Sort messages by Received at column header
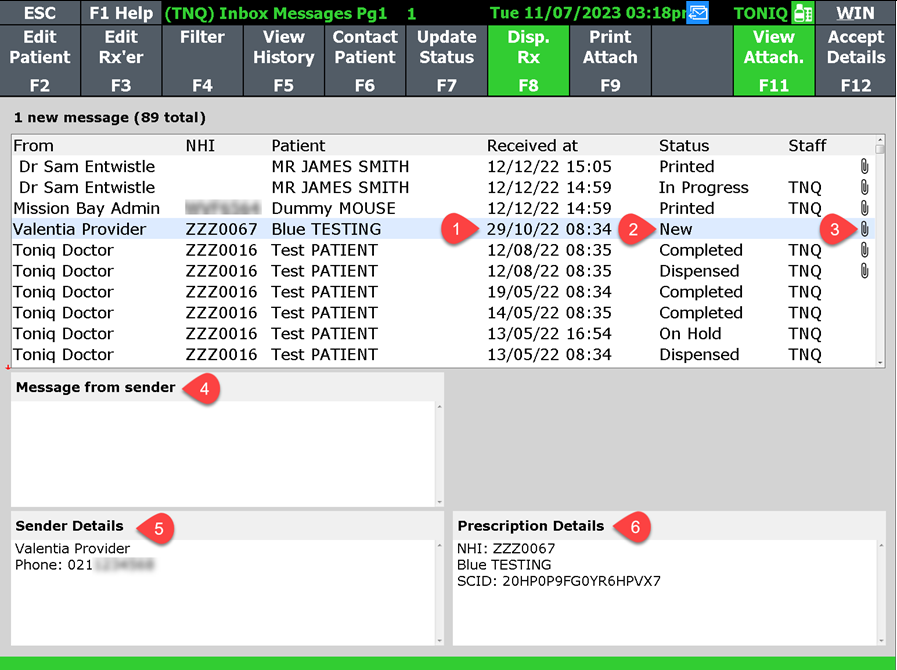Image resolution: width=897 pixels, height=670 pixels. click(x=532, y=146)
